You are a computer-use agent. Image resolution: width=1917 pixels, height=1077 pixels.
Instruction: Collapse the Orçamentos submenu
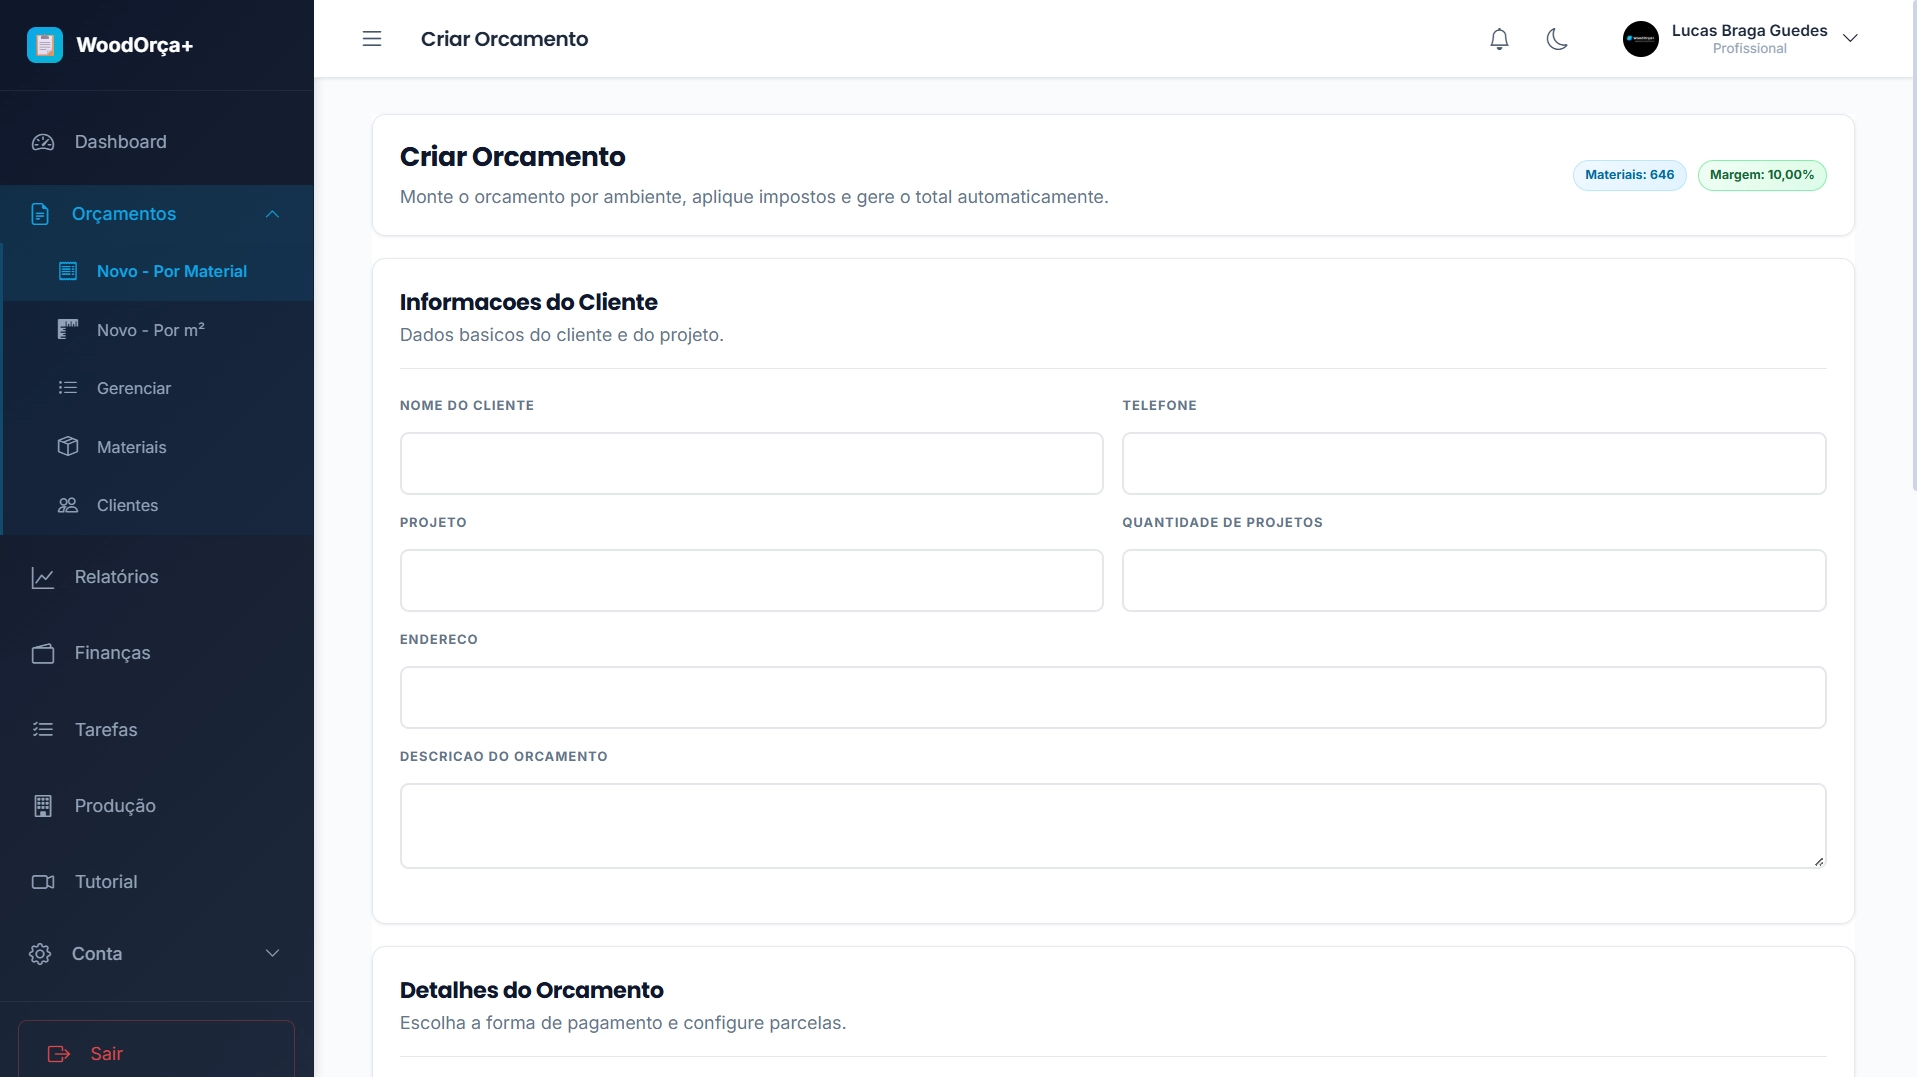272,214
